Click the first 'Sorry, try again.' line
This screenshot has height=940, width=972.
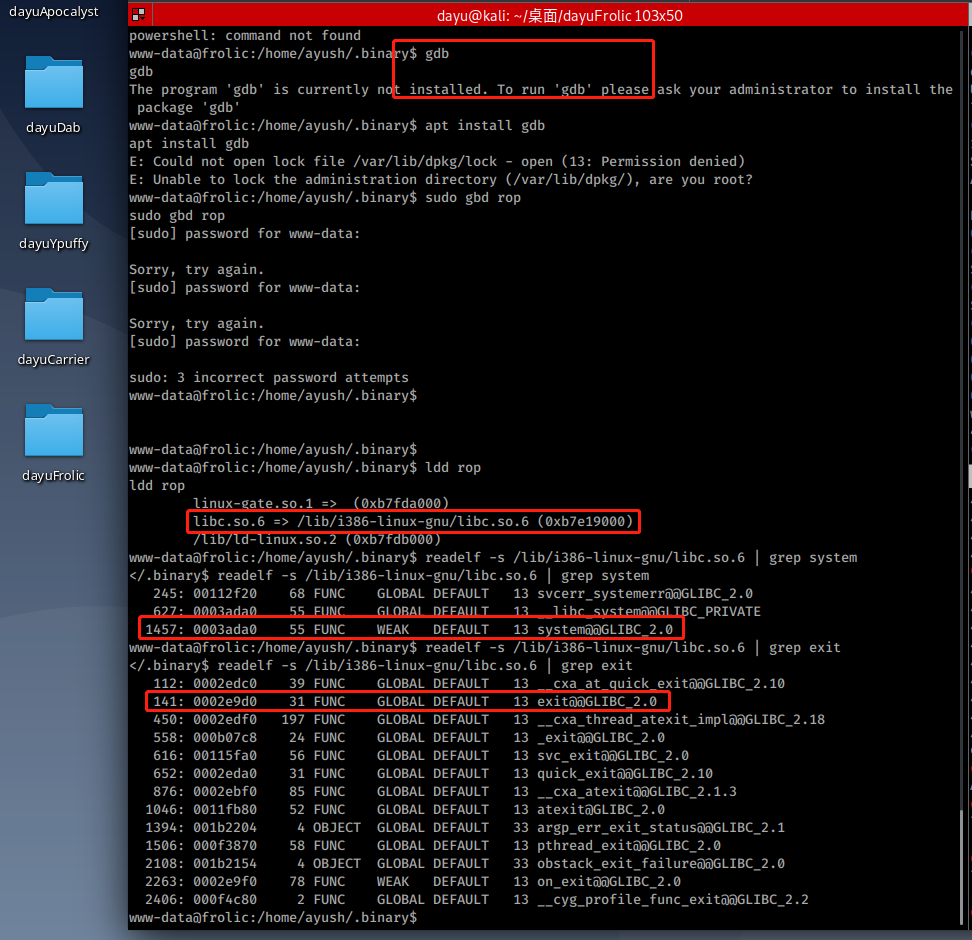point(197,269)
